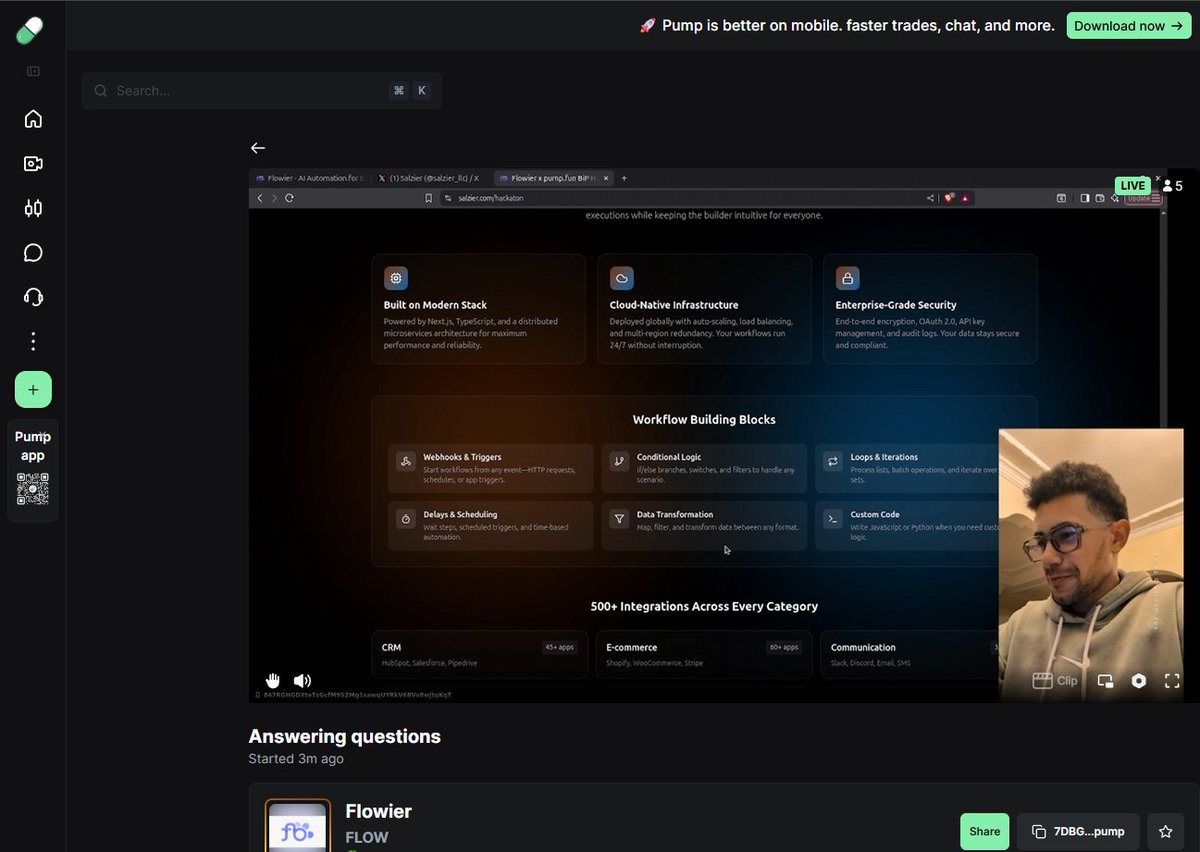
Task: Click the green plus create button
Action: (33, 389)
